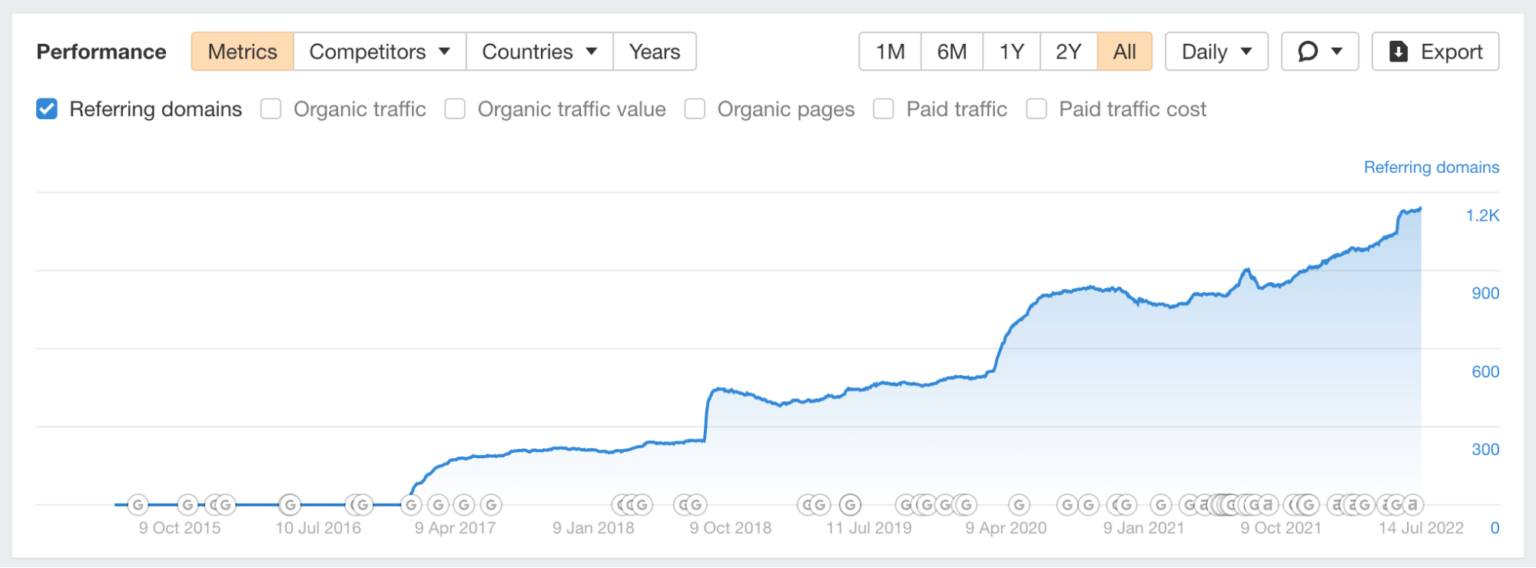Click the Export download button
Viewport: 1536px width, 568px height.
[x=1435, y=52]
